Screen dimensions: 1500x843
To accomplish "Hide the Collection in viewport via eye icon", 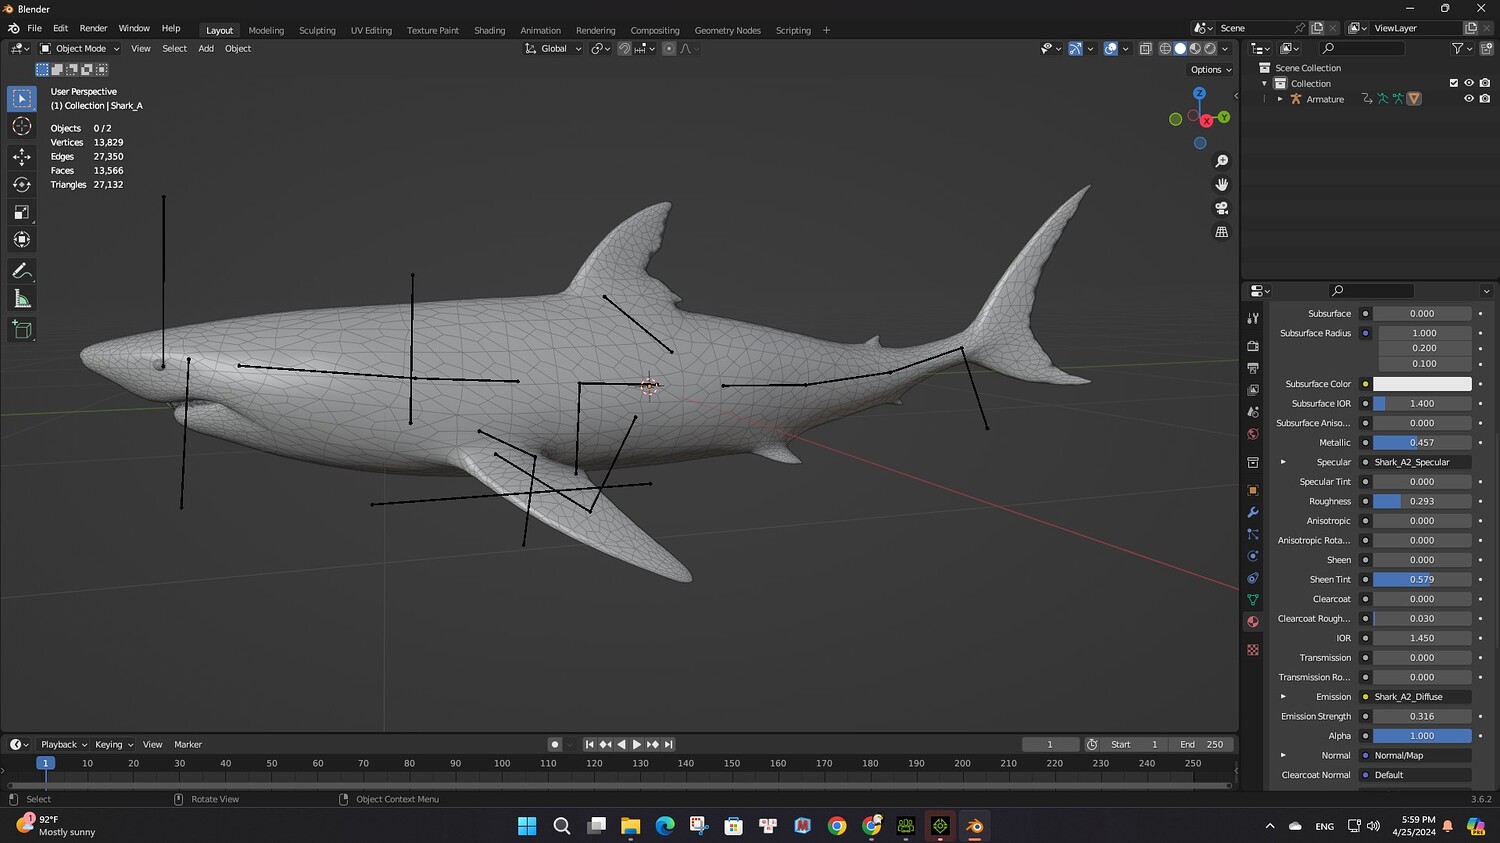I will [1469, 83].
